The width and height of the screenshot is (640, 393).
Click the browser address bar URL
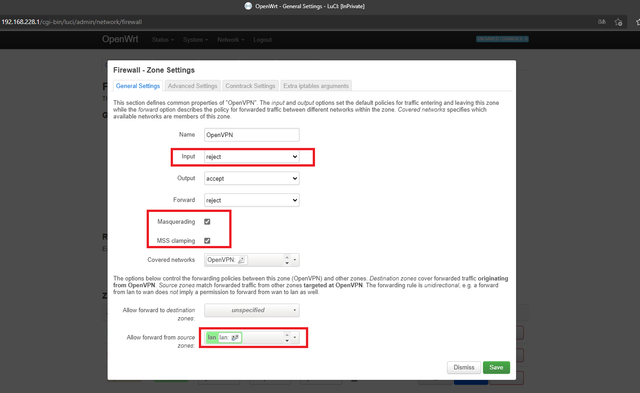point(72,22)
